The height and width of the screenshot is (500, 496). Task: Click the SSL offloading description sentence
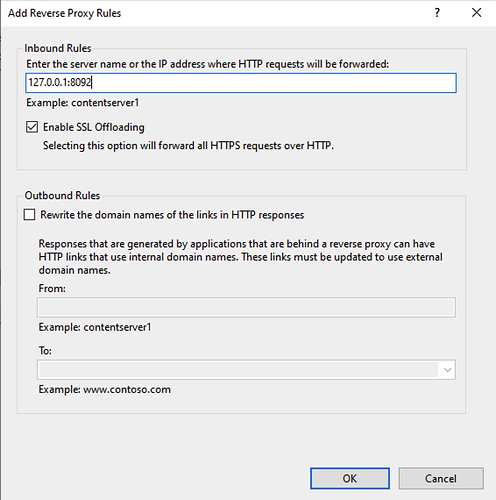(188, 146)
